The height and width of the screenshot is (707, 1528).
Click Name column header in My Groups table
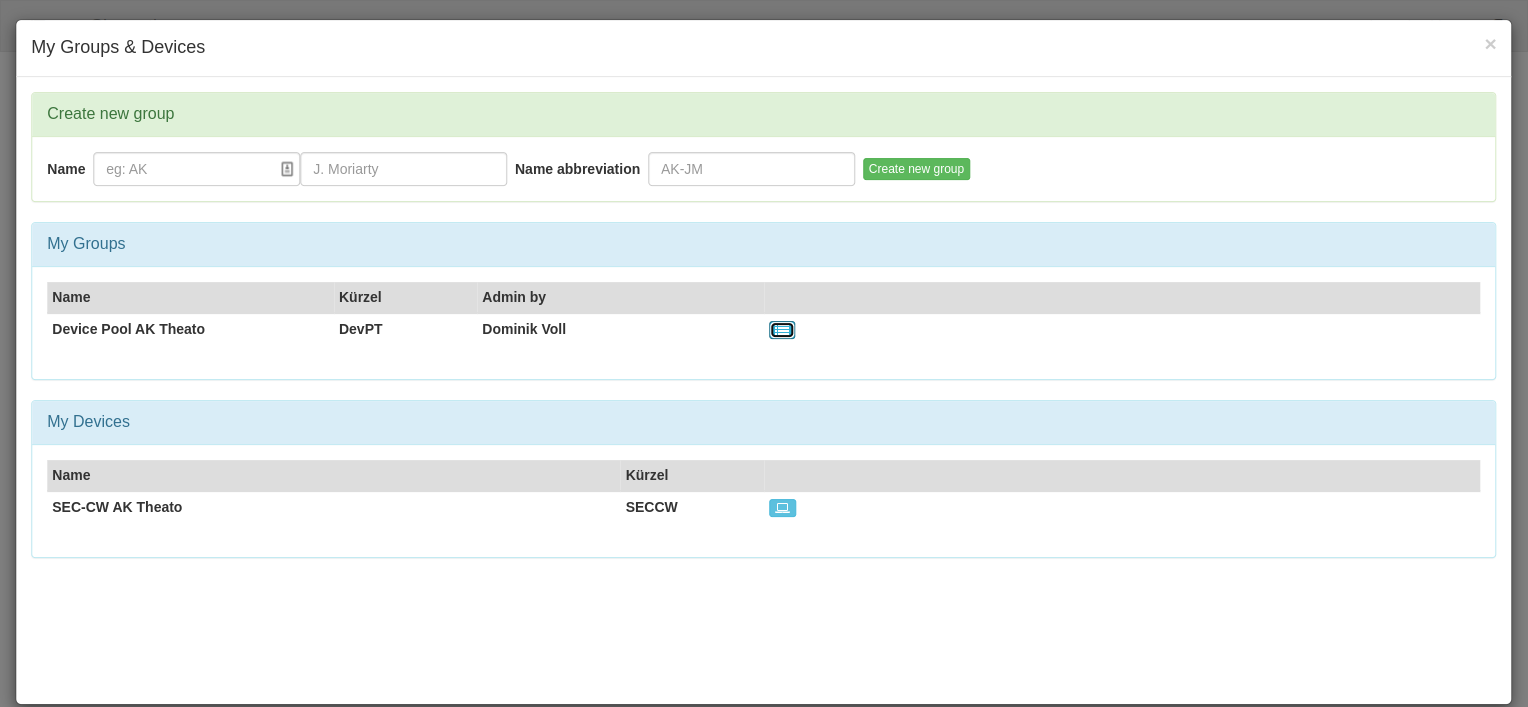coord(71,297)
